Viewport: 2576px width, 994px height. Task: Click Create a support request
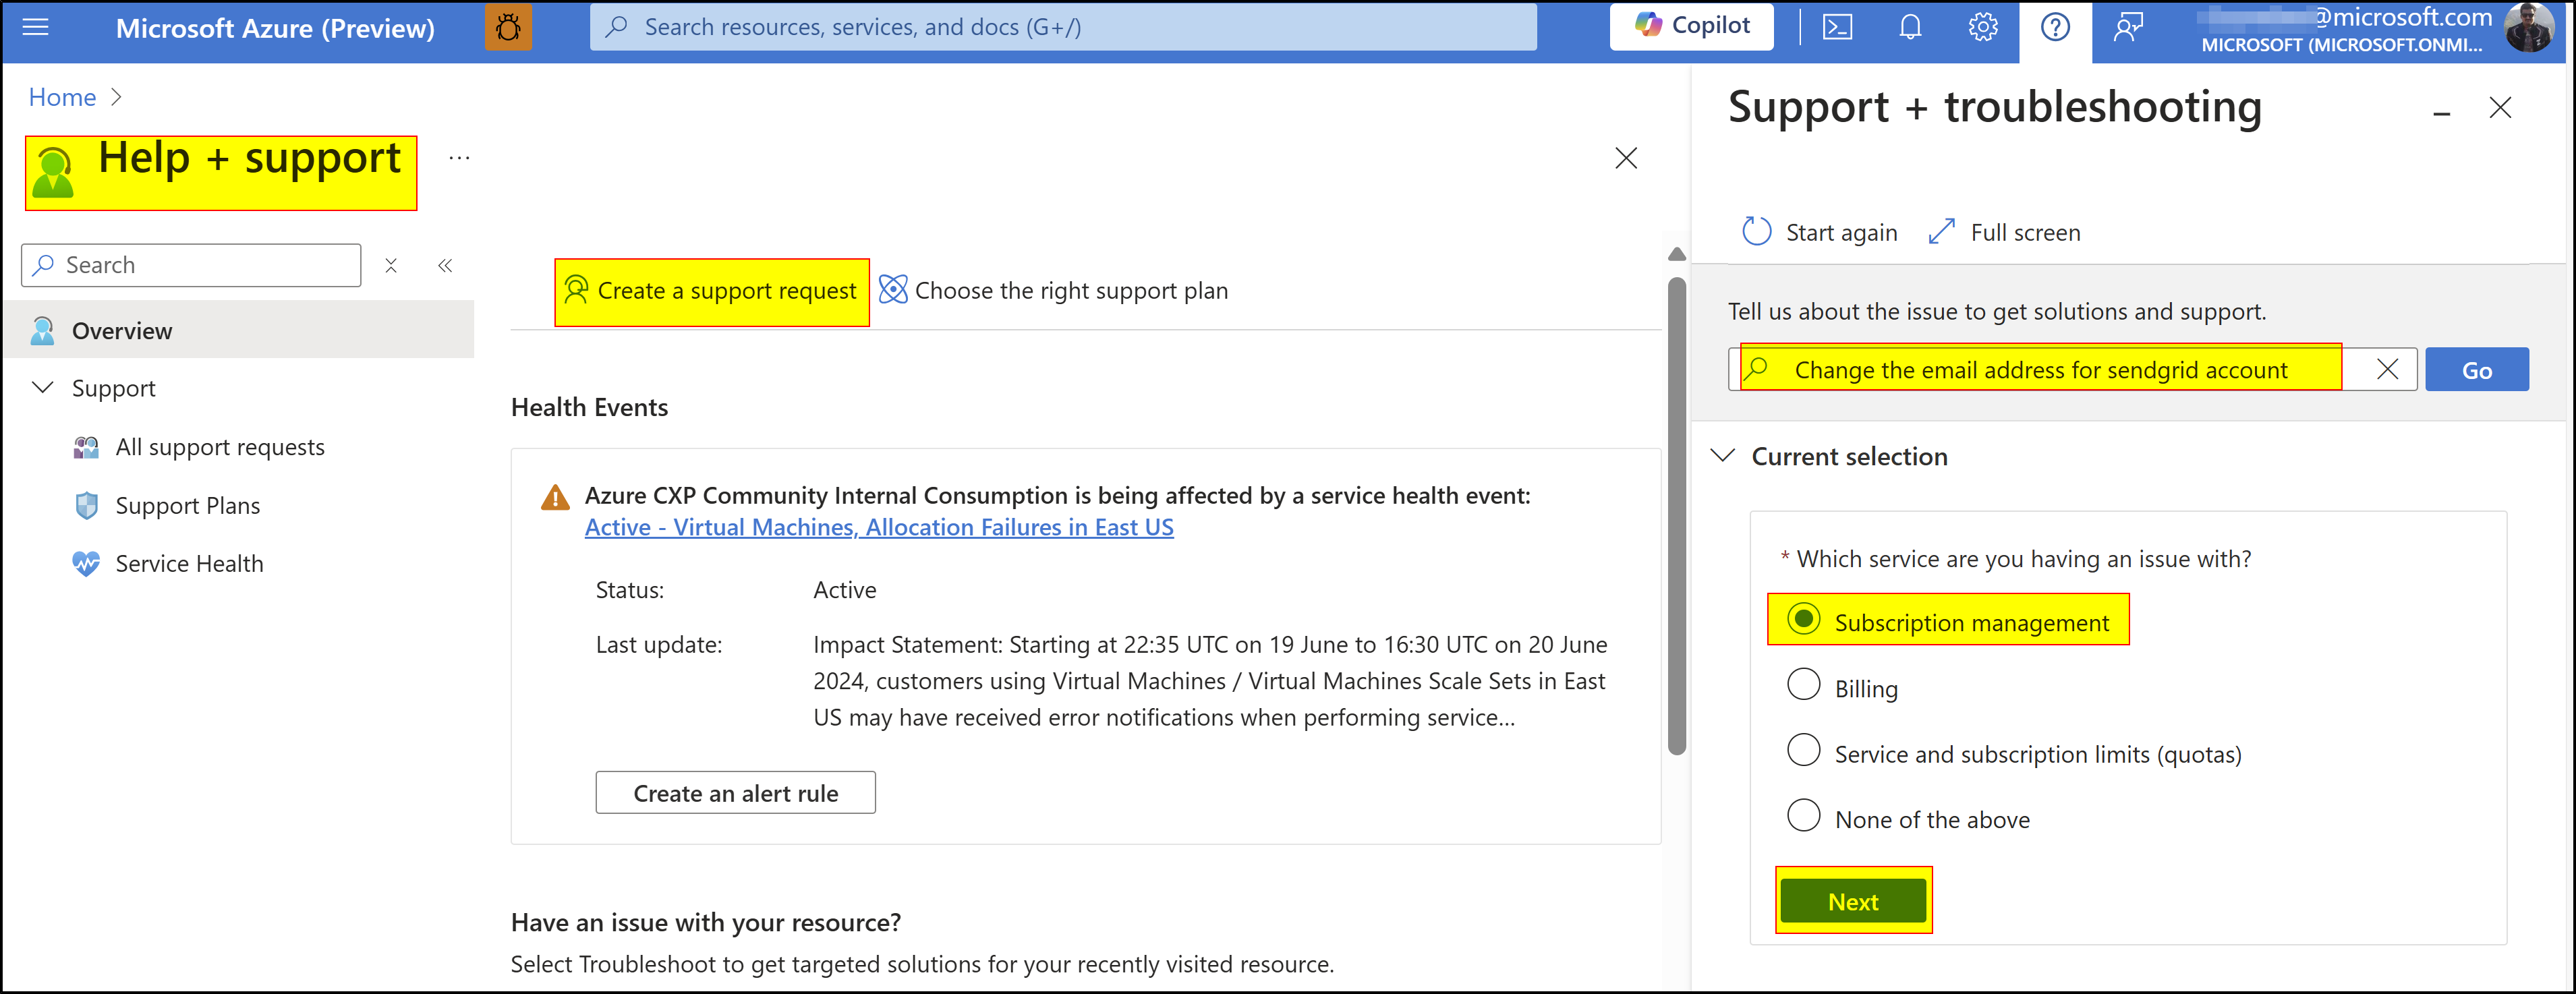[x=711, y=291]
